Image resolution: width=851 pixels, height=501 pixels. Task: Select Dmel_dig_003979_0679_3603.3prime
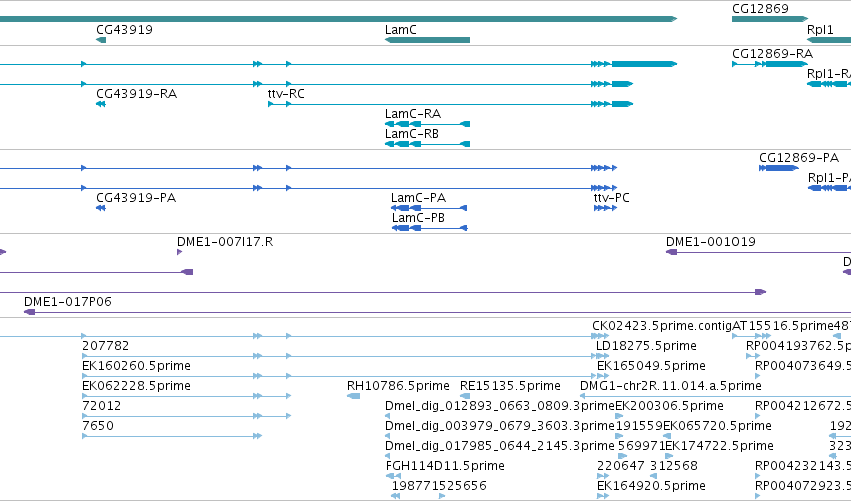tap(499, 426)
